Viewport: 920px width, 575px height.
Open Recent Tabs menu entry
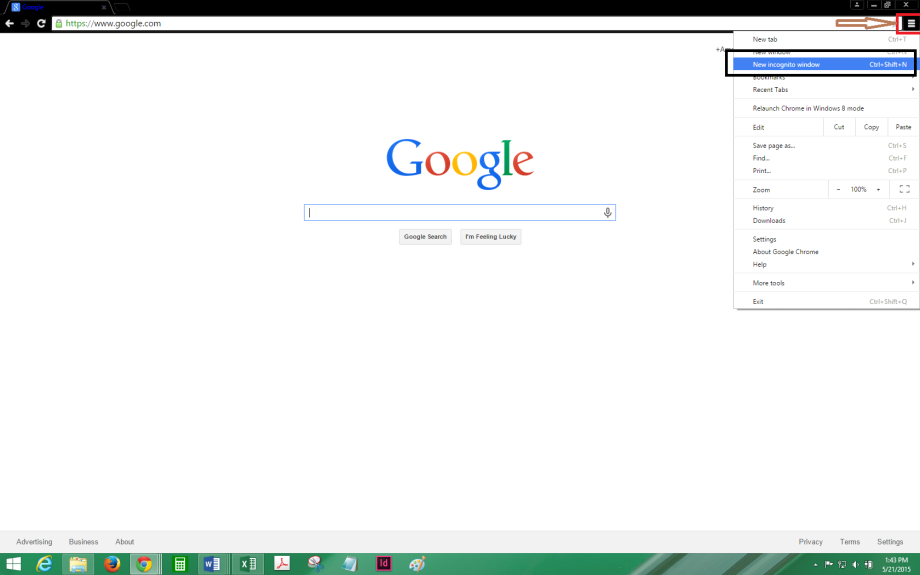826,90
